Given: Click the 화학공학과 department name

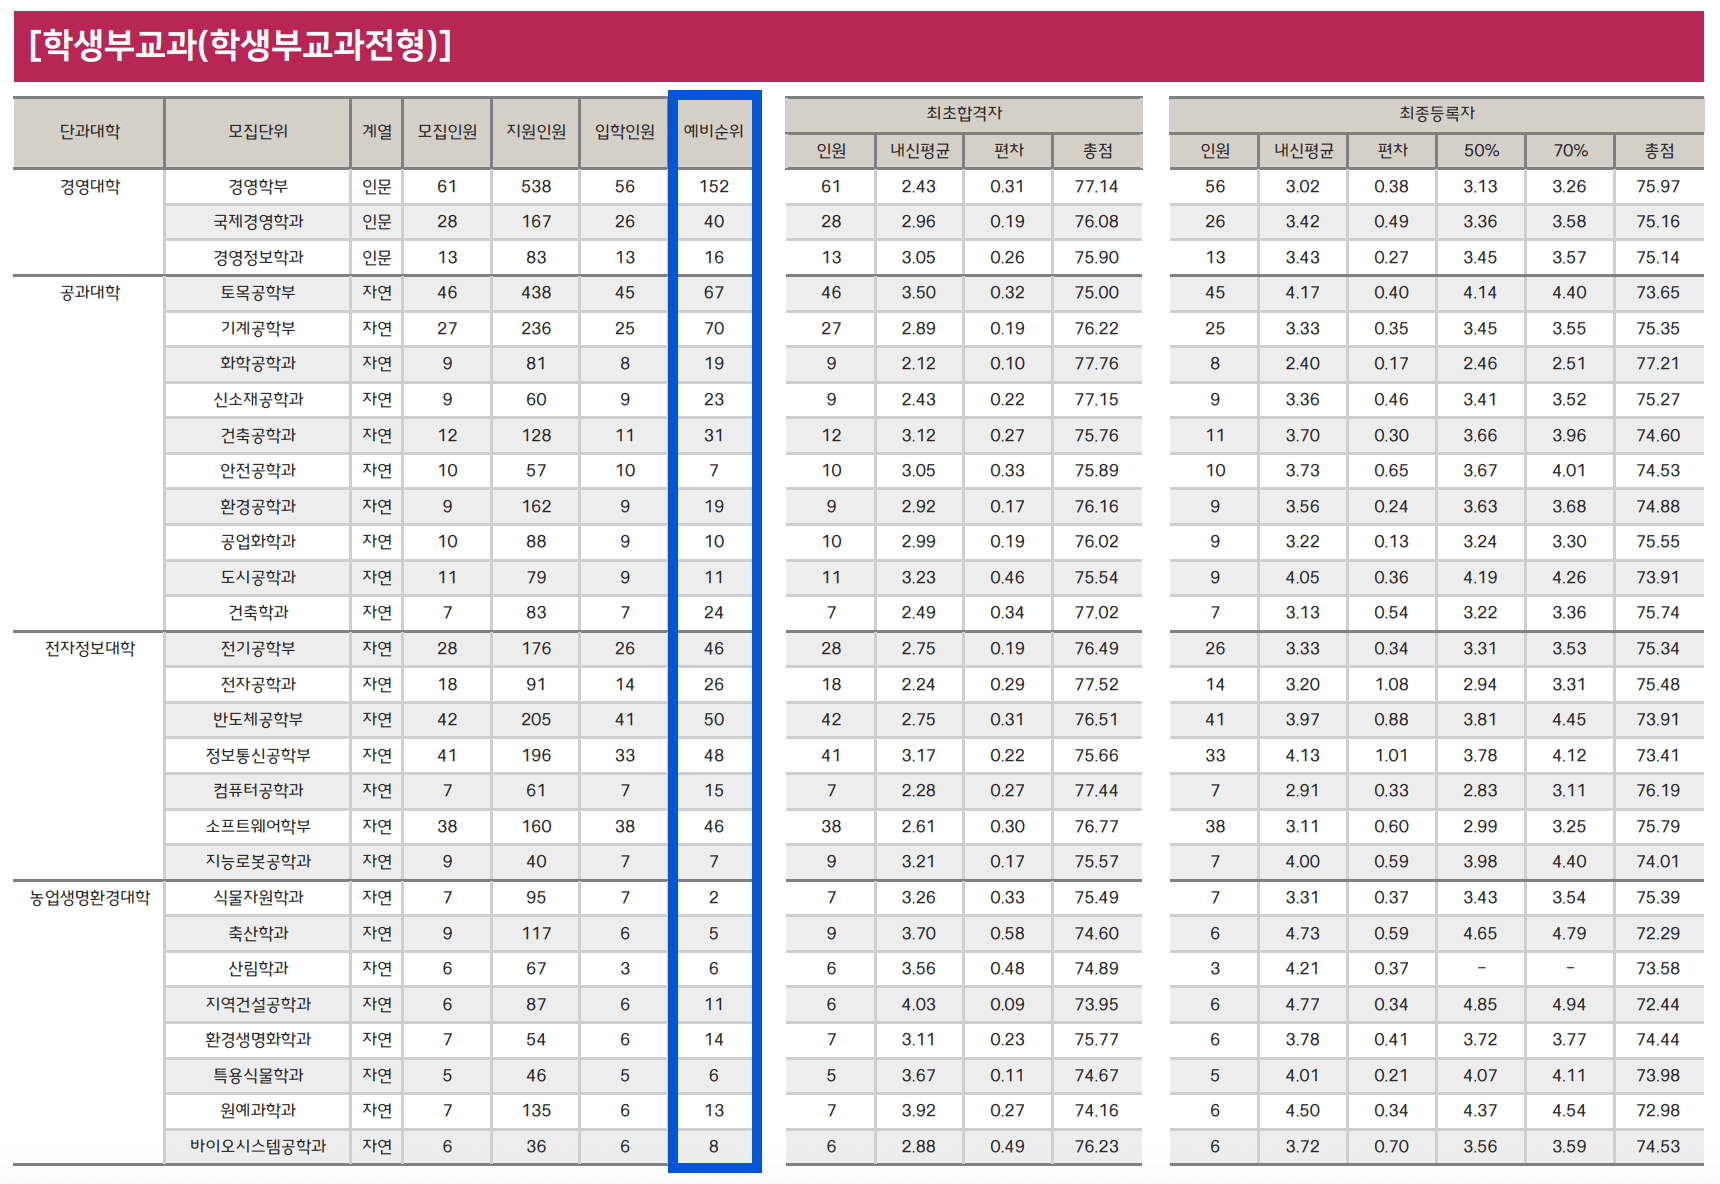Looking at the screenshot, I should [258, 364].
